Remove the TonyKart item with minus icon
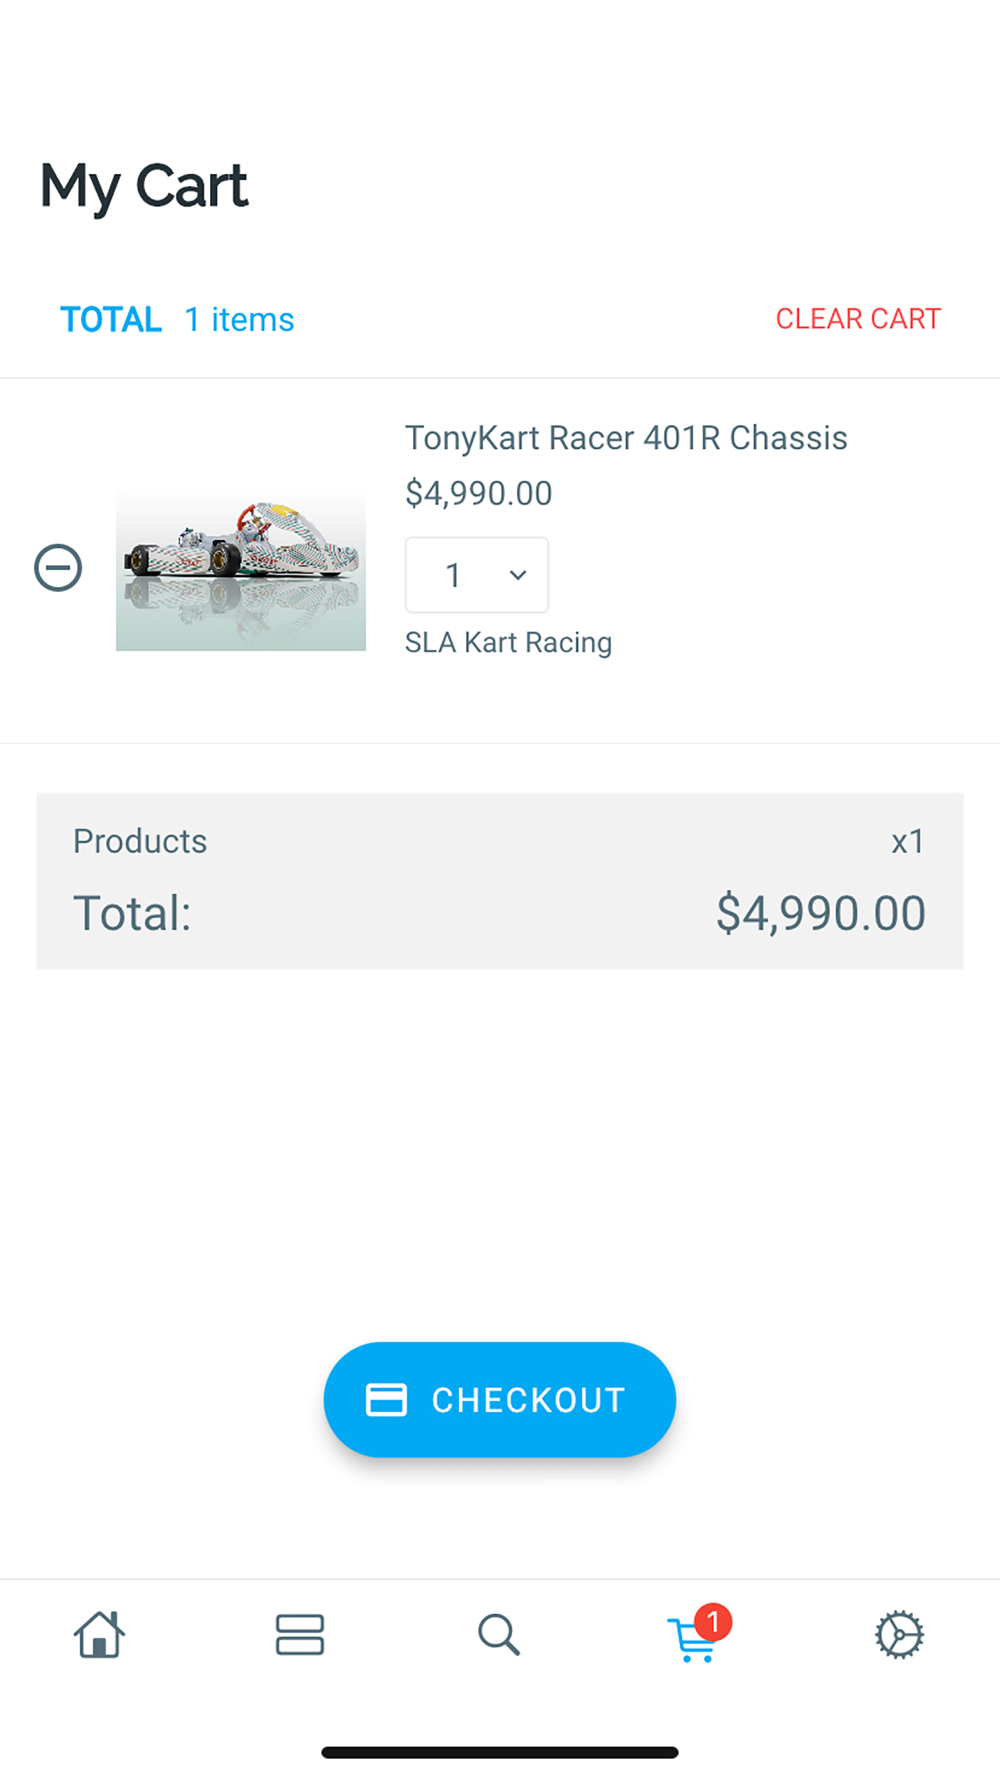The height and width of the screenshot is (1778, 1000). point(58,568)
